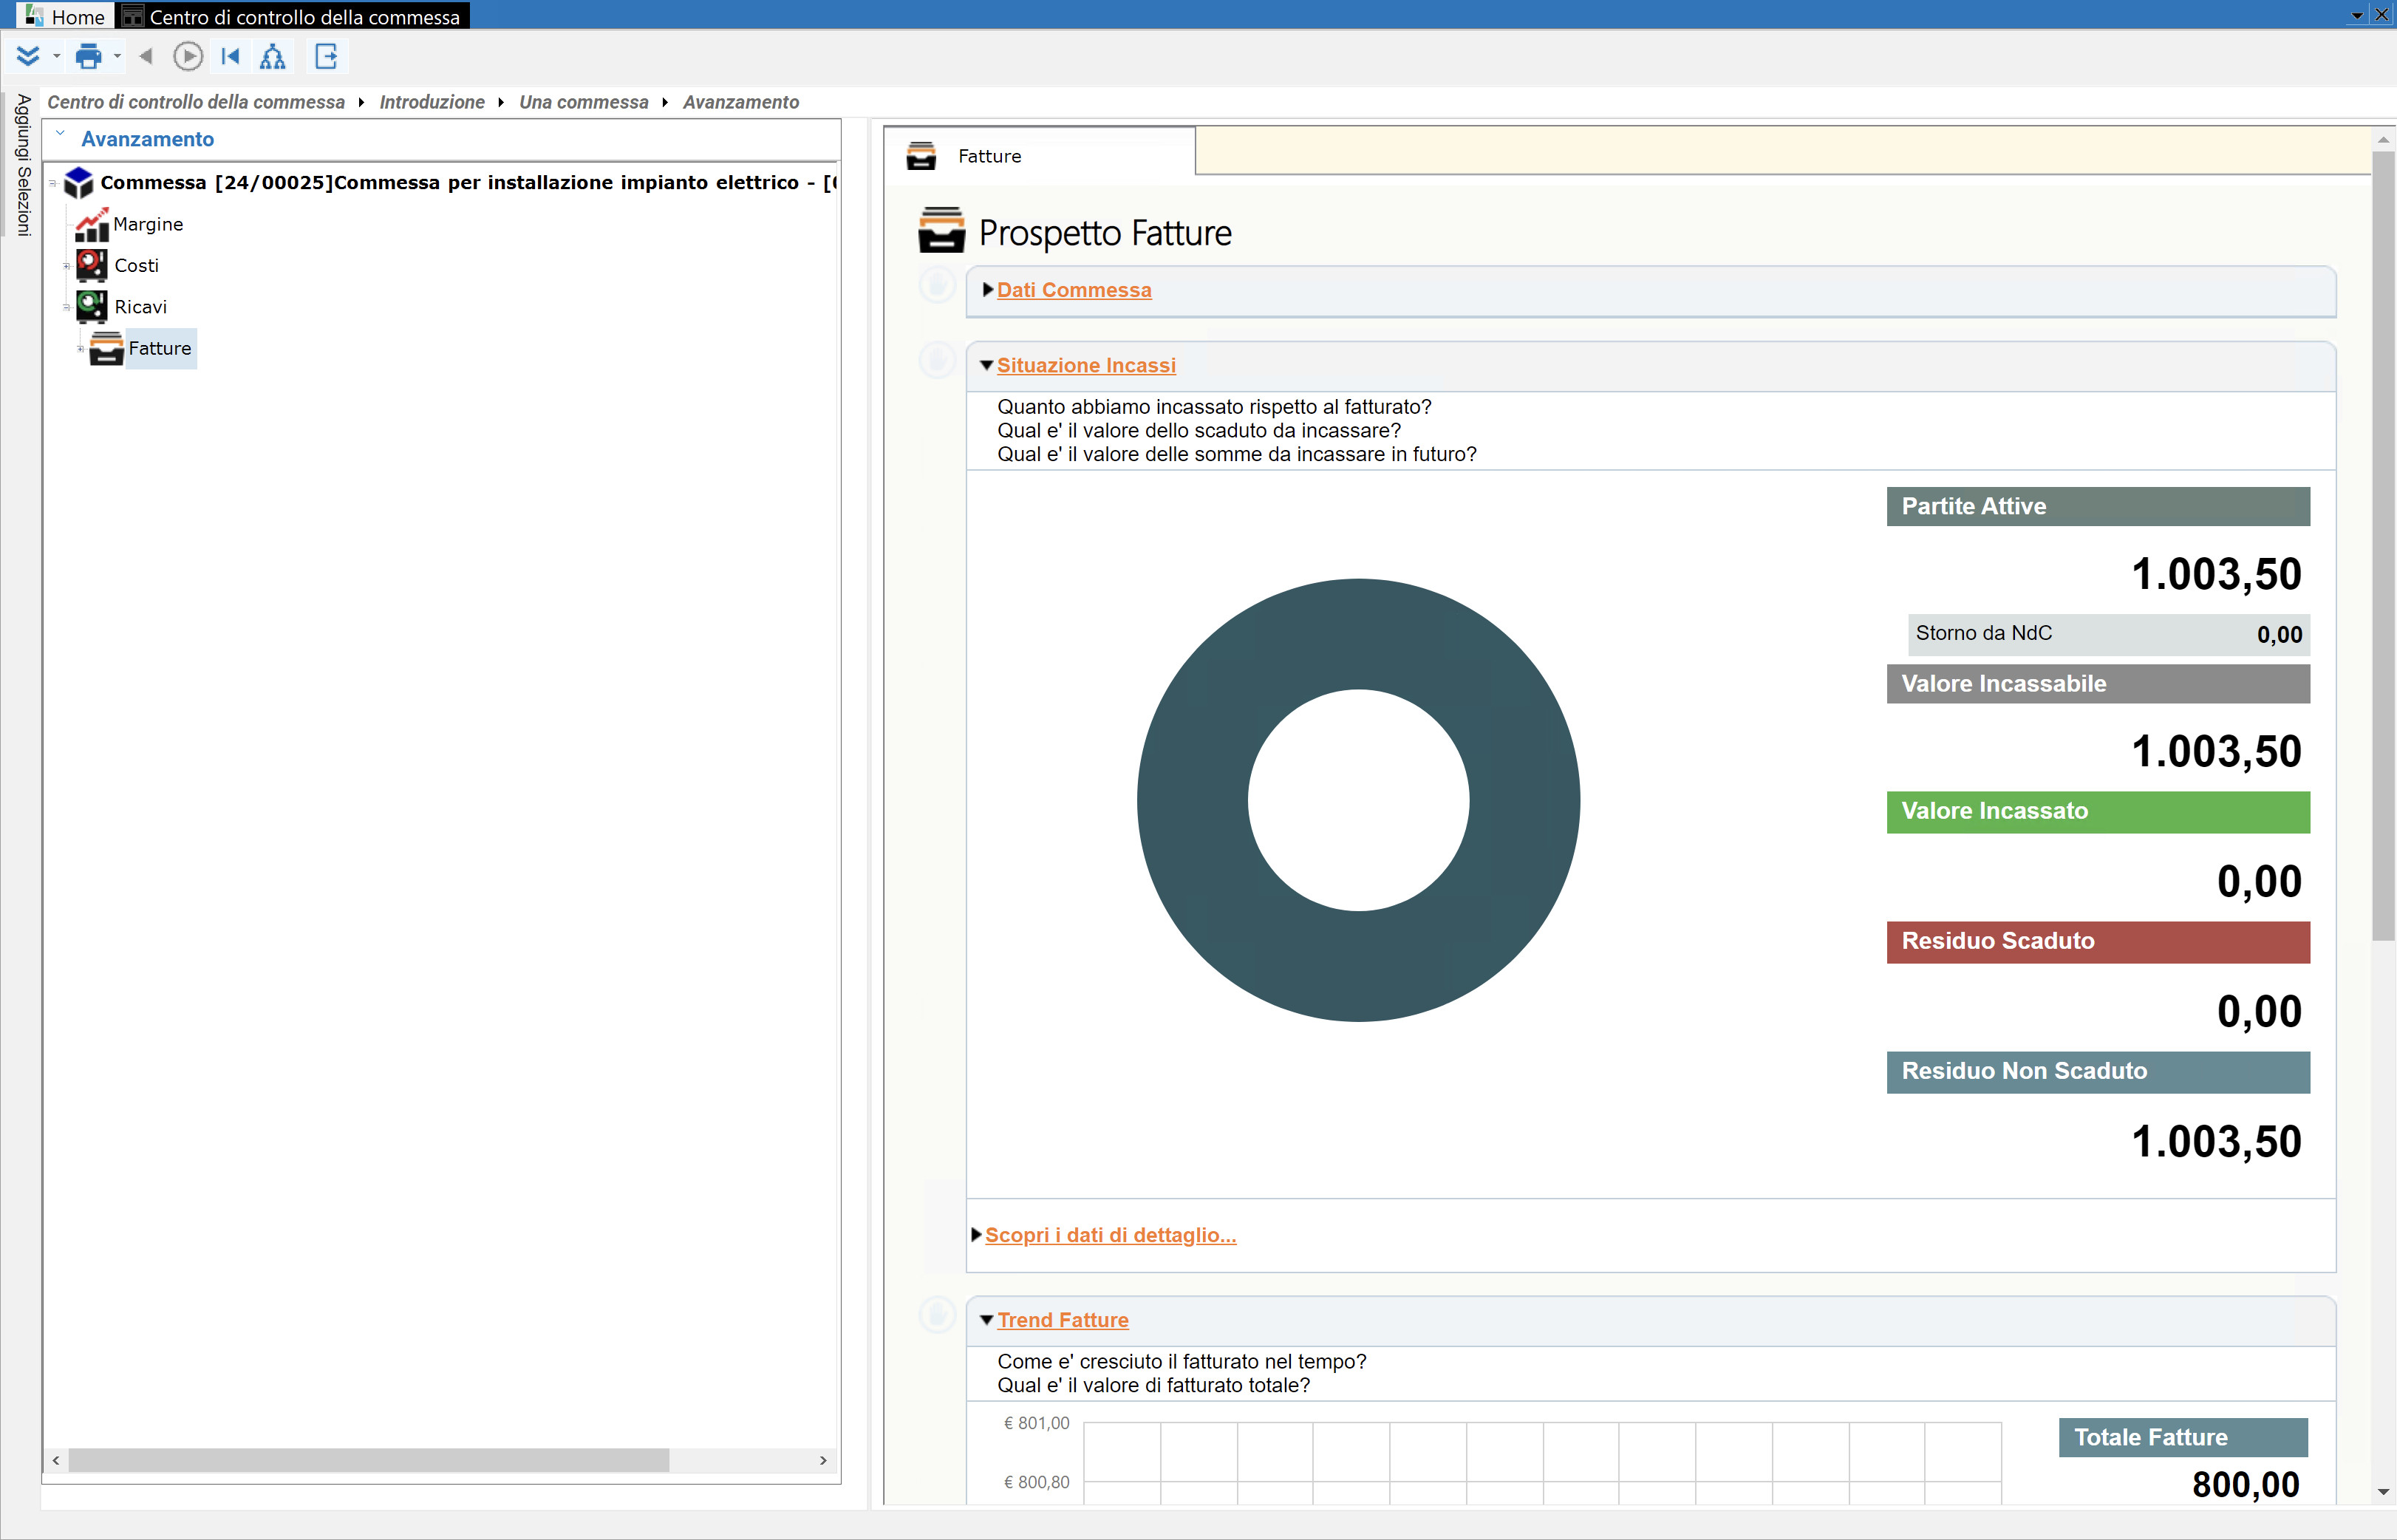2397x1540 pixels.
Task: Select Ricavi in the tree
Action: click(140, 307)
